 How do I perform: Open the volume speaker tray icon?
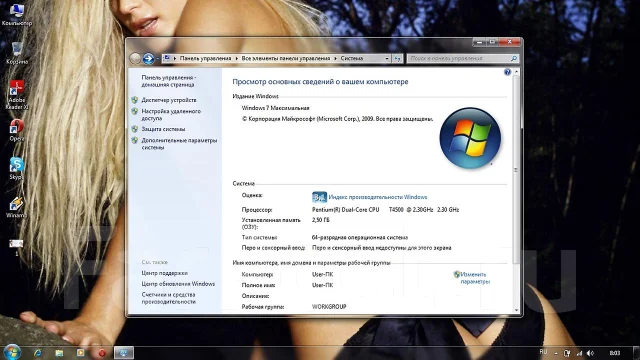click(x=590, y=353)
